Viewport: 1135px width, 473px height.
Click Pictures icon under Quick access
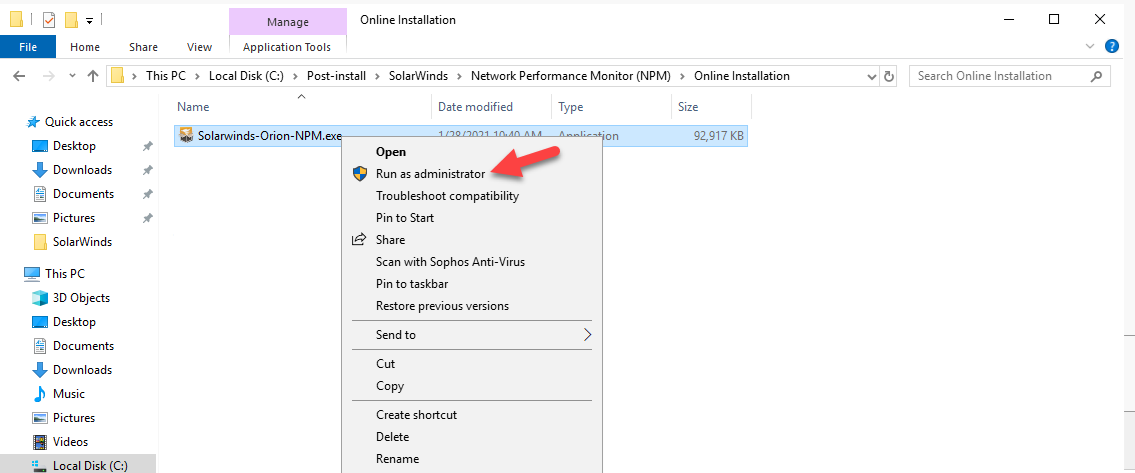[x=41, y=218]
